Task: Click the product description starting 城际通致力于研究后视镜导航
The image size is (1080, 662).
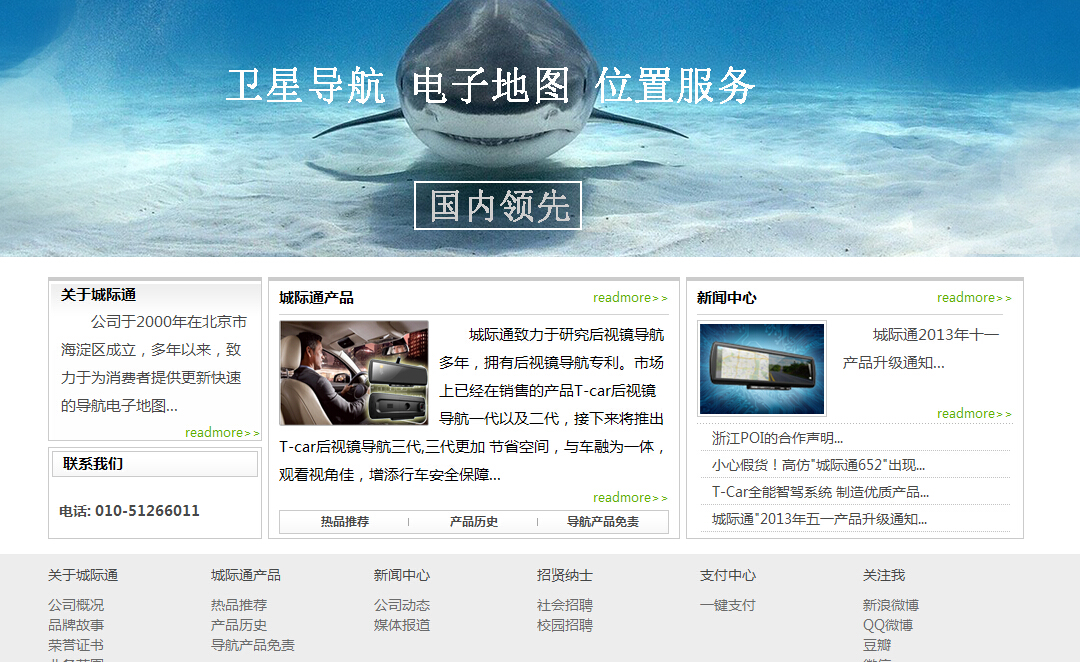Action: [473, 404]
